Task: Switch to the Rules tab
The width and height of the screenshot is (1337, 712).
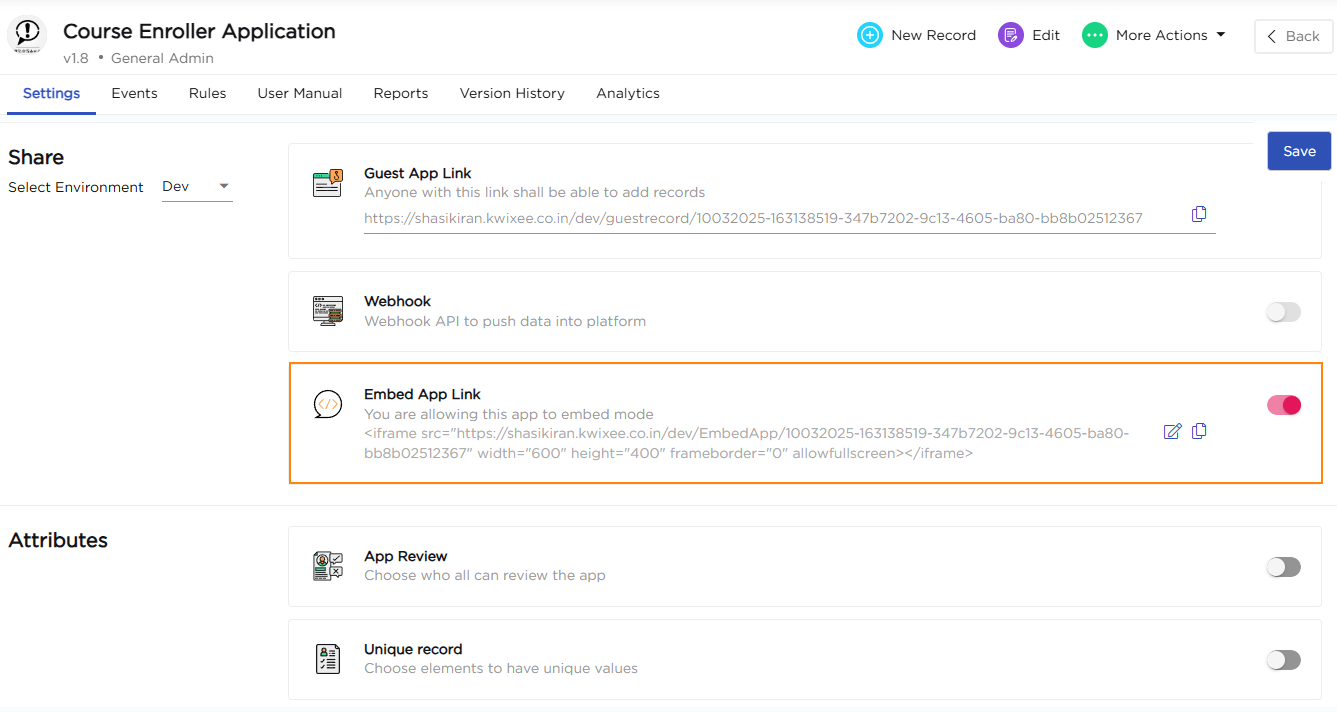Action: pos(207,93)
